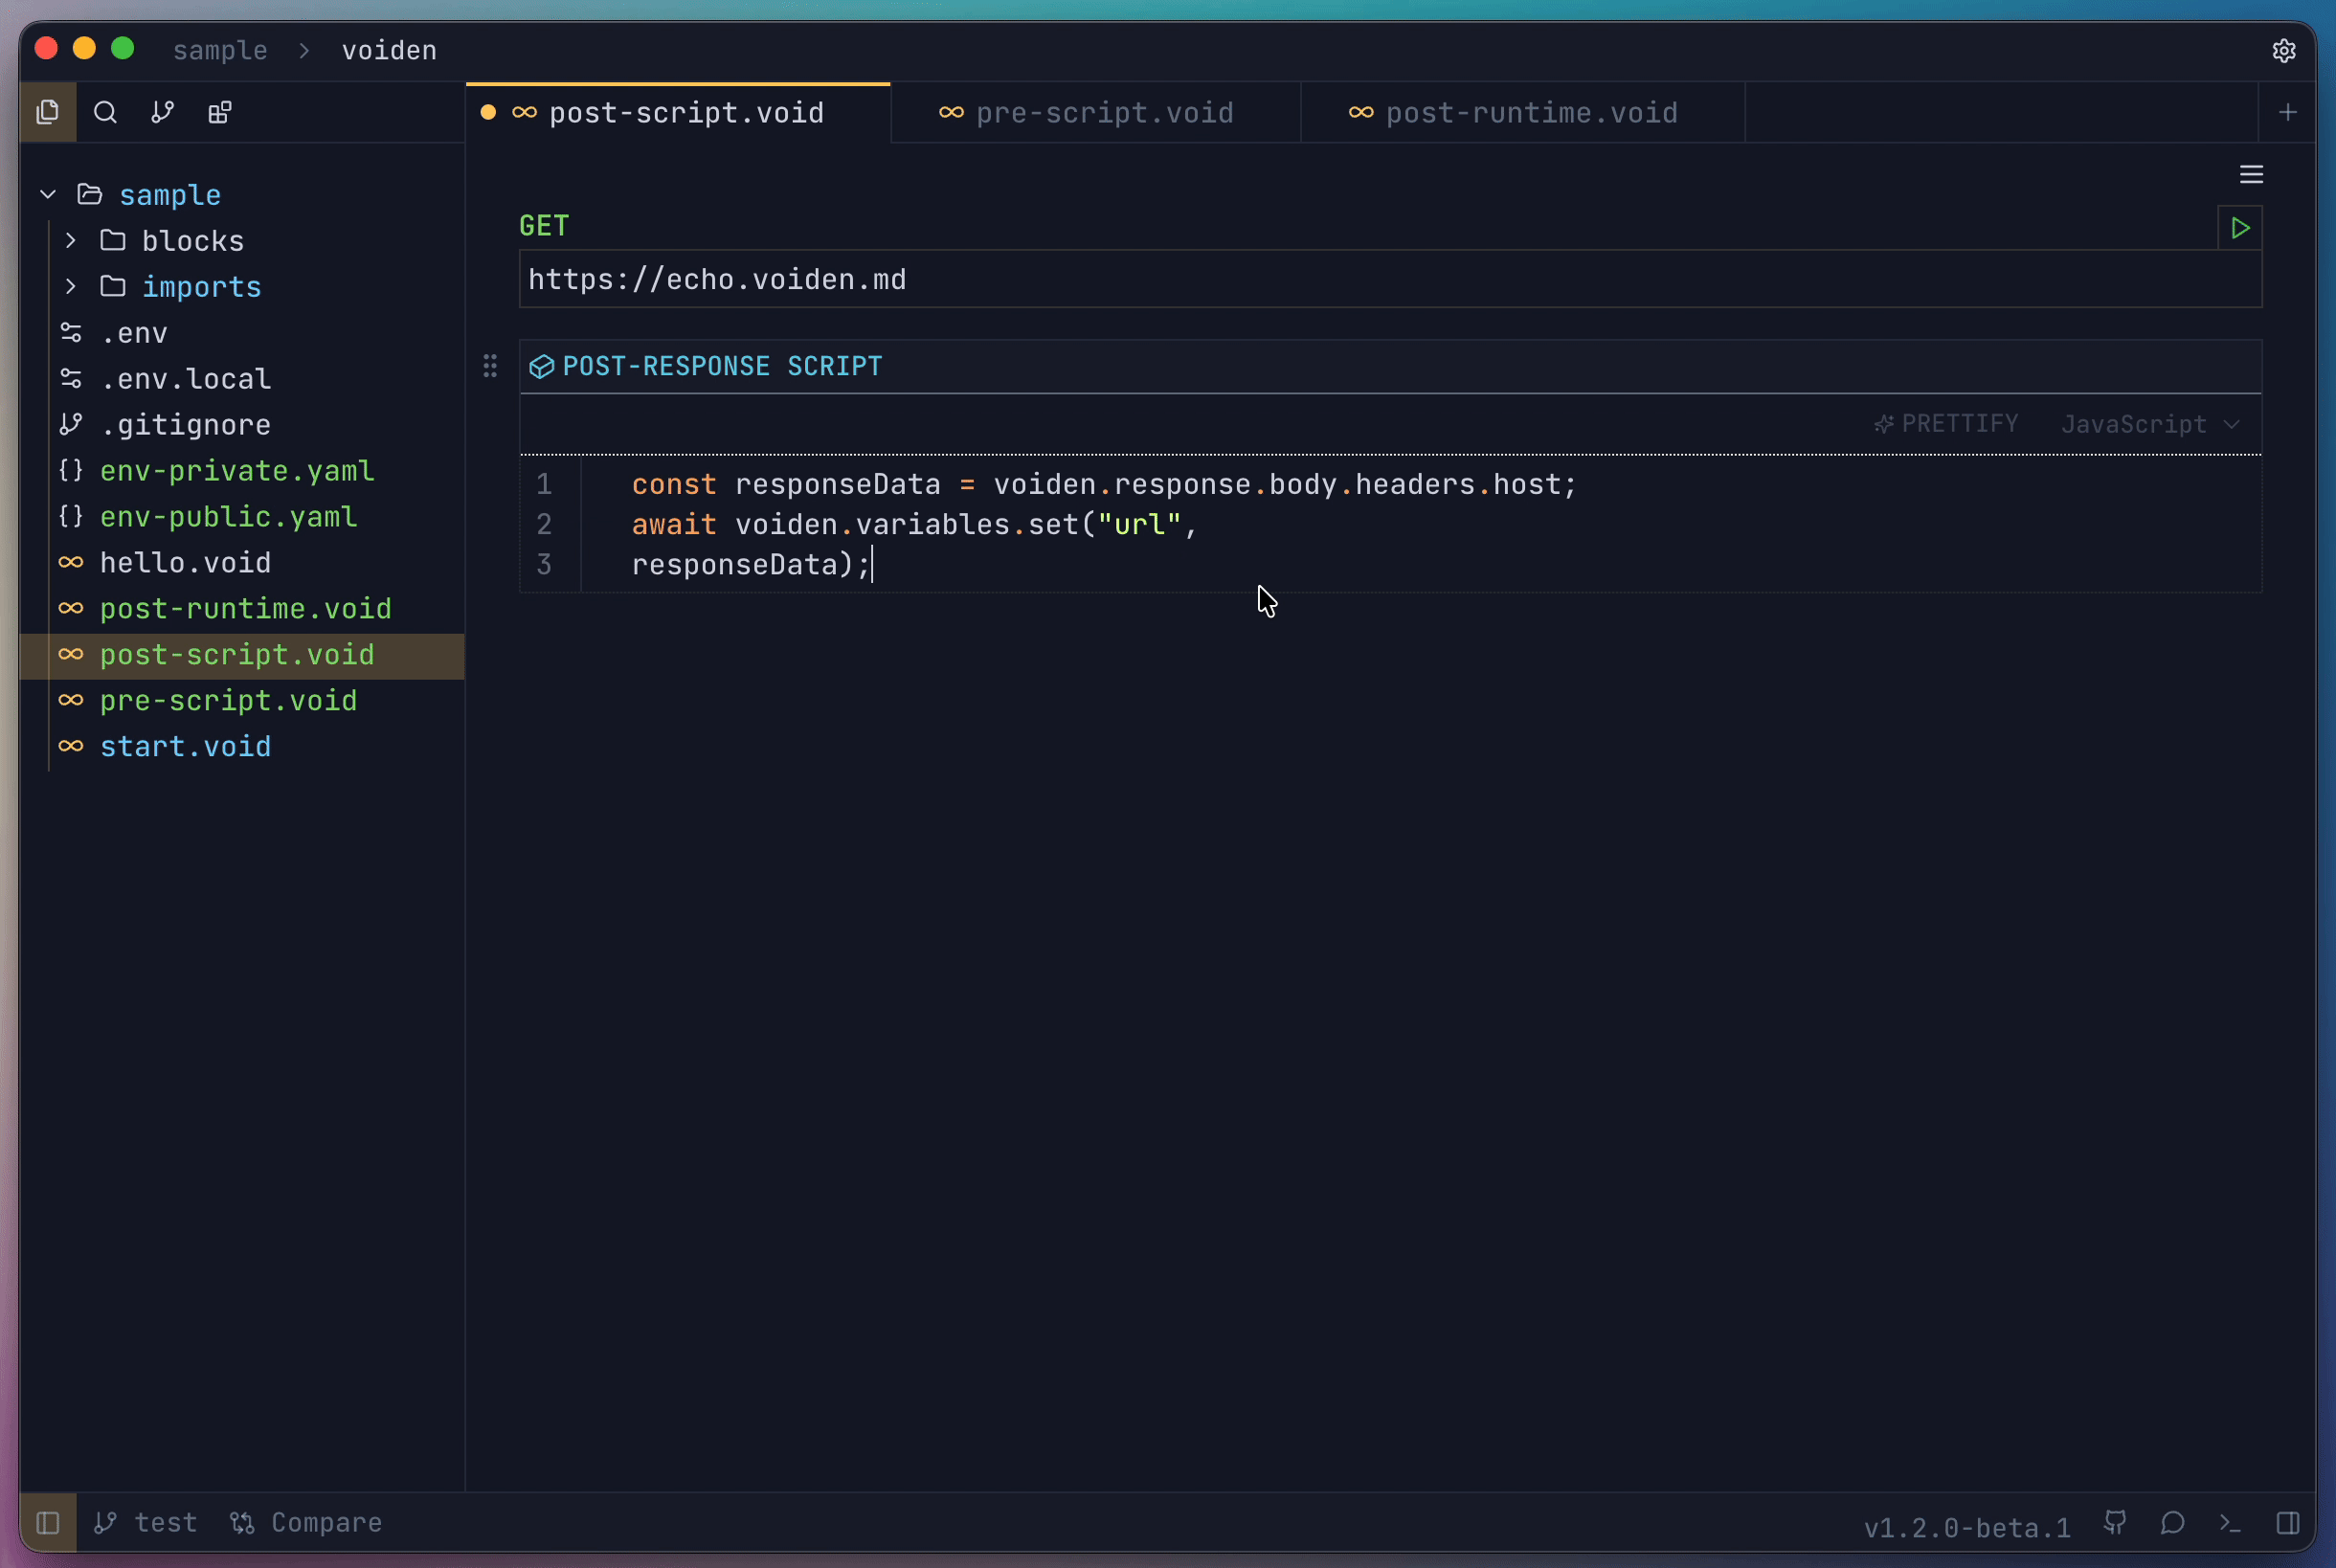This screenshot has height=1568, width=2336.
Task: Switch to the post-runtime.void tab
Action: point(1530,113)
